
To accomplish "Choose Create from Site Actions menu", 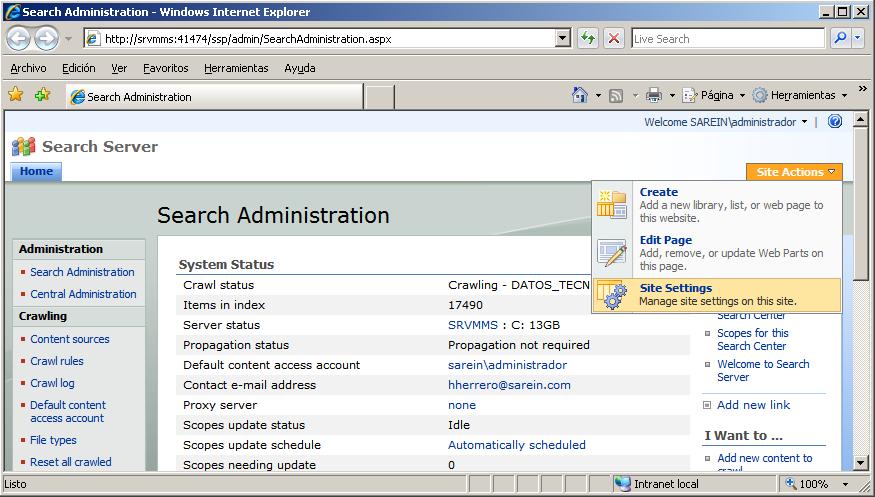I will (x=717, y=204).
